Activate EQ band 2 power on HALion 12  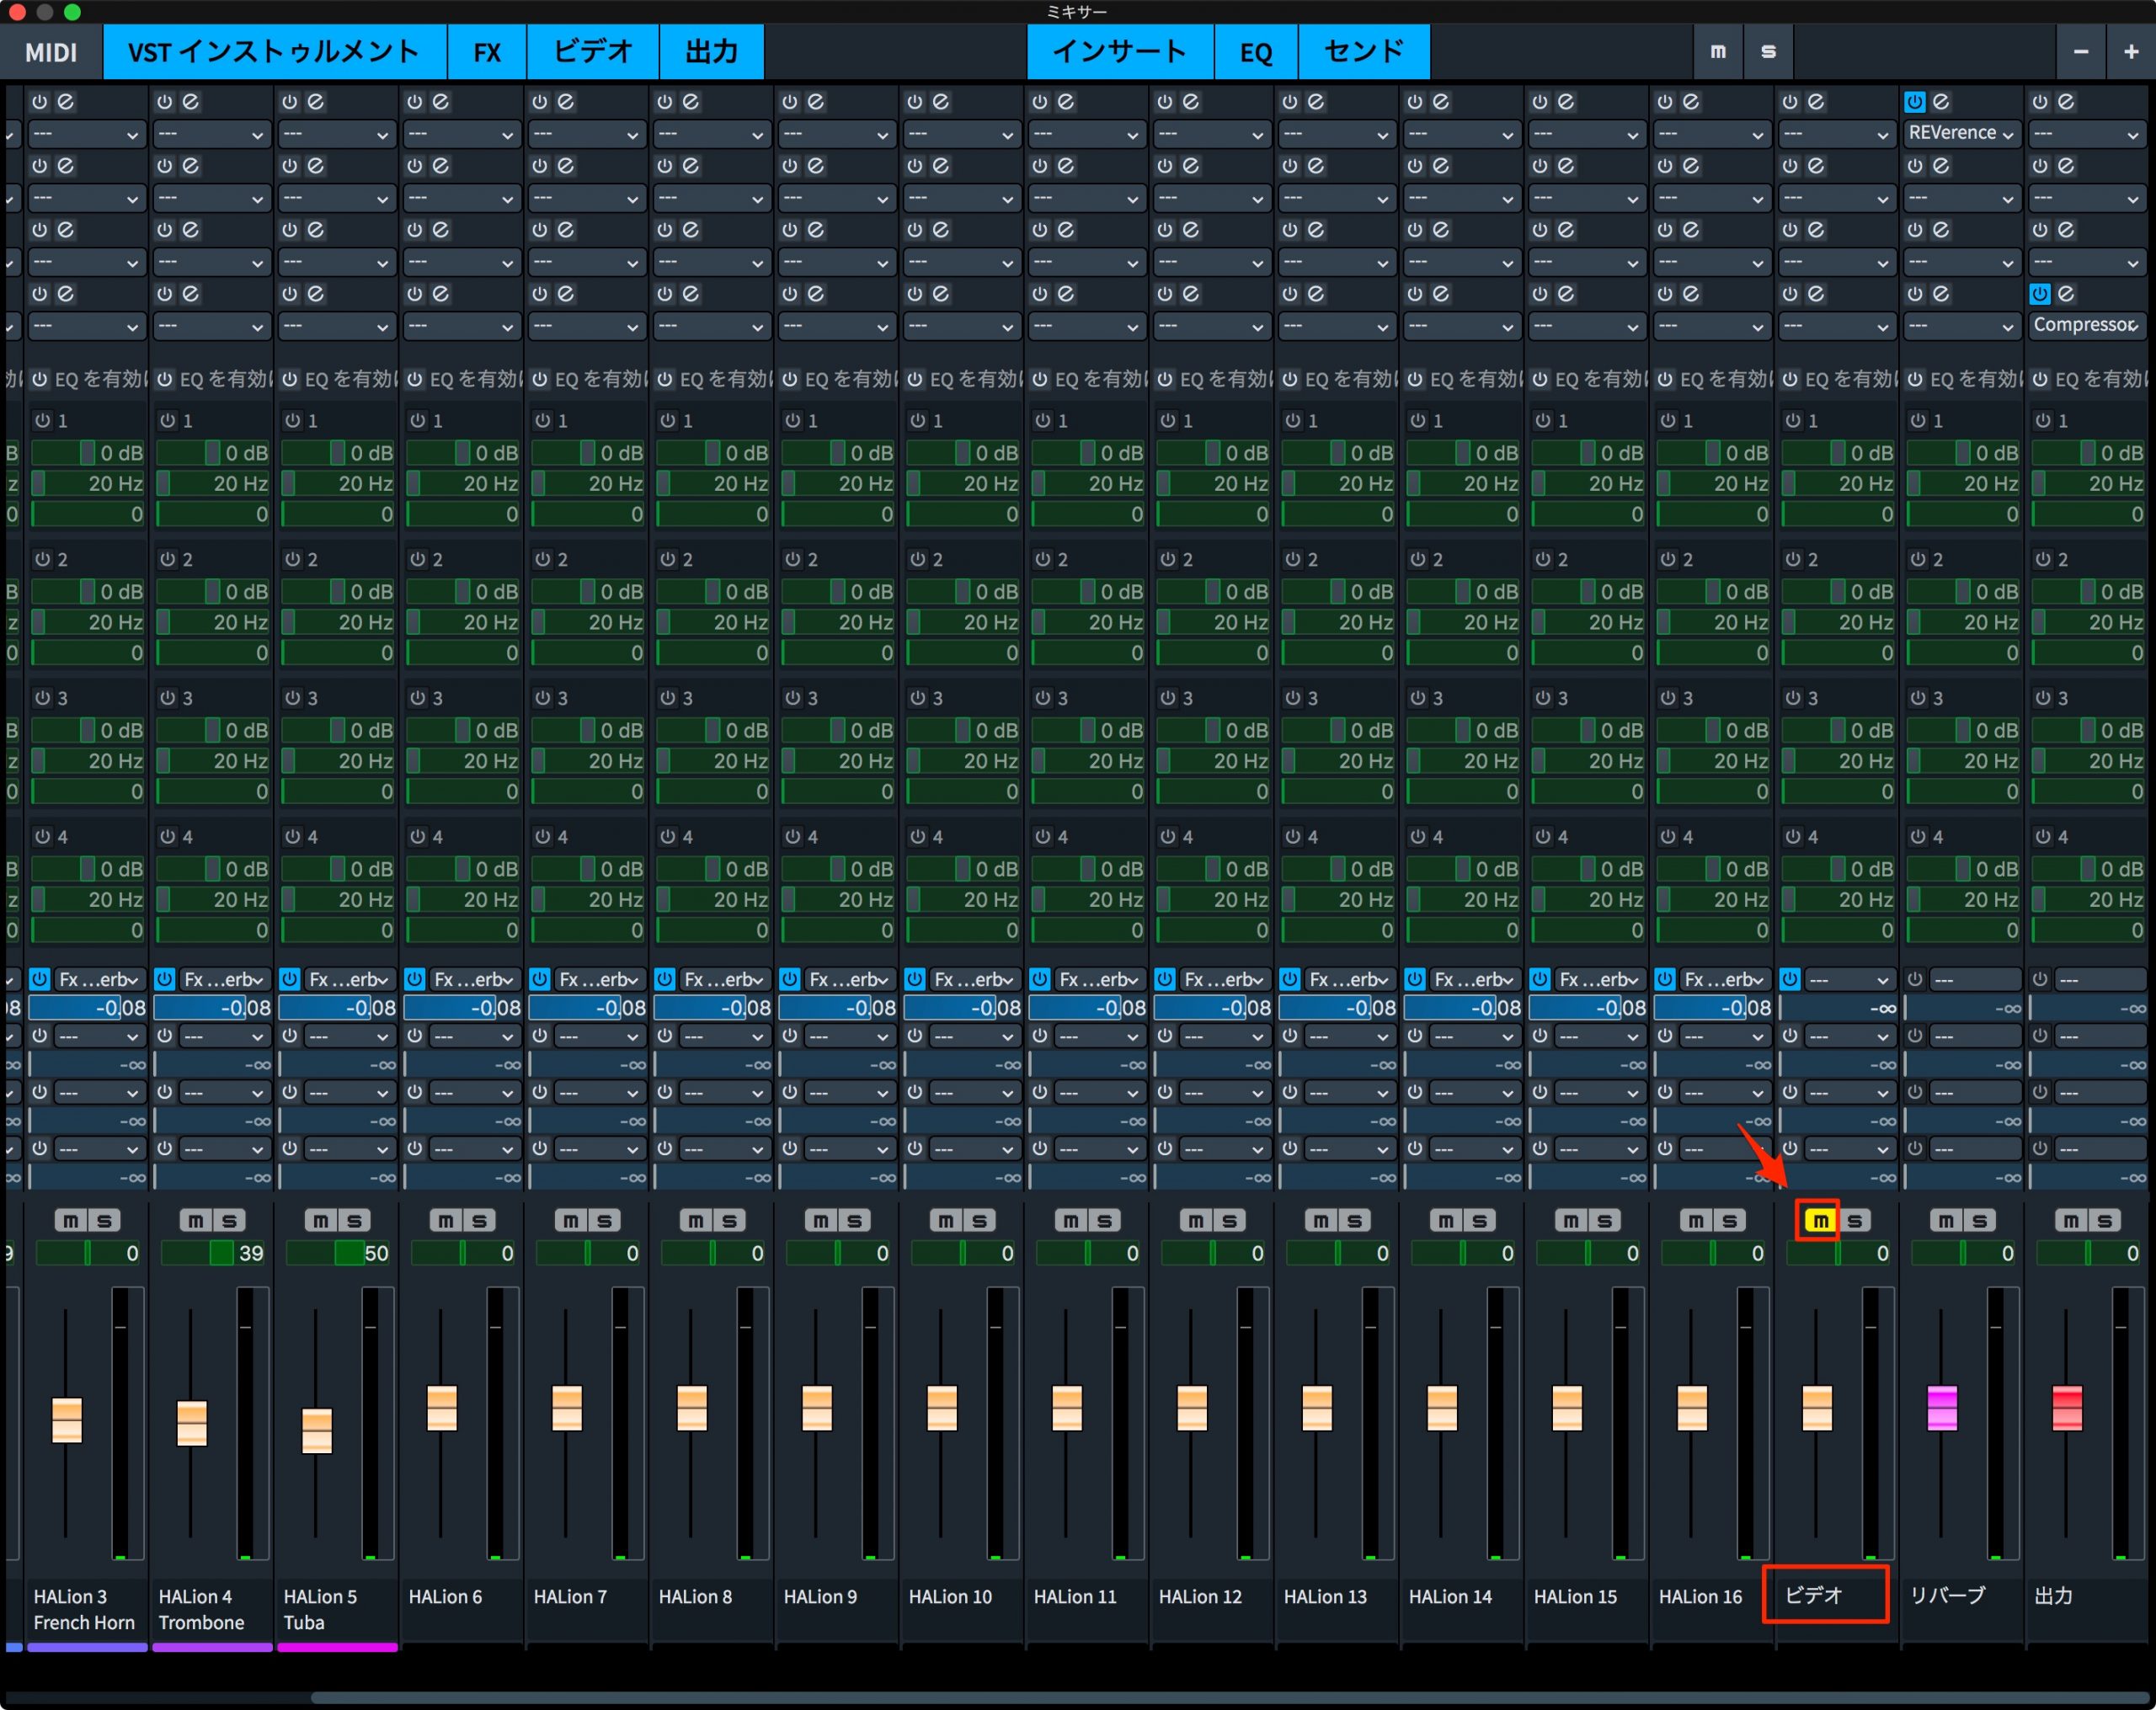pos(1167,559)
